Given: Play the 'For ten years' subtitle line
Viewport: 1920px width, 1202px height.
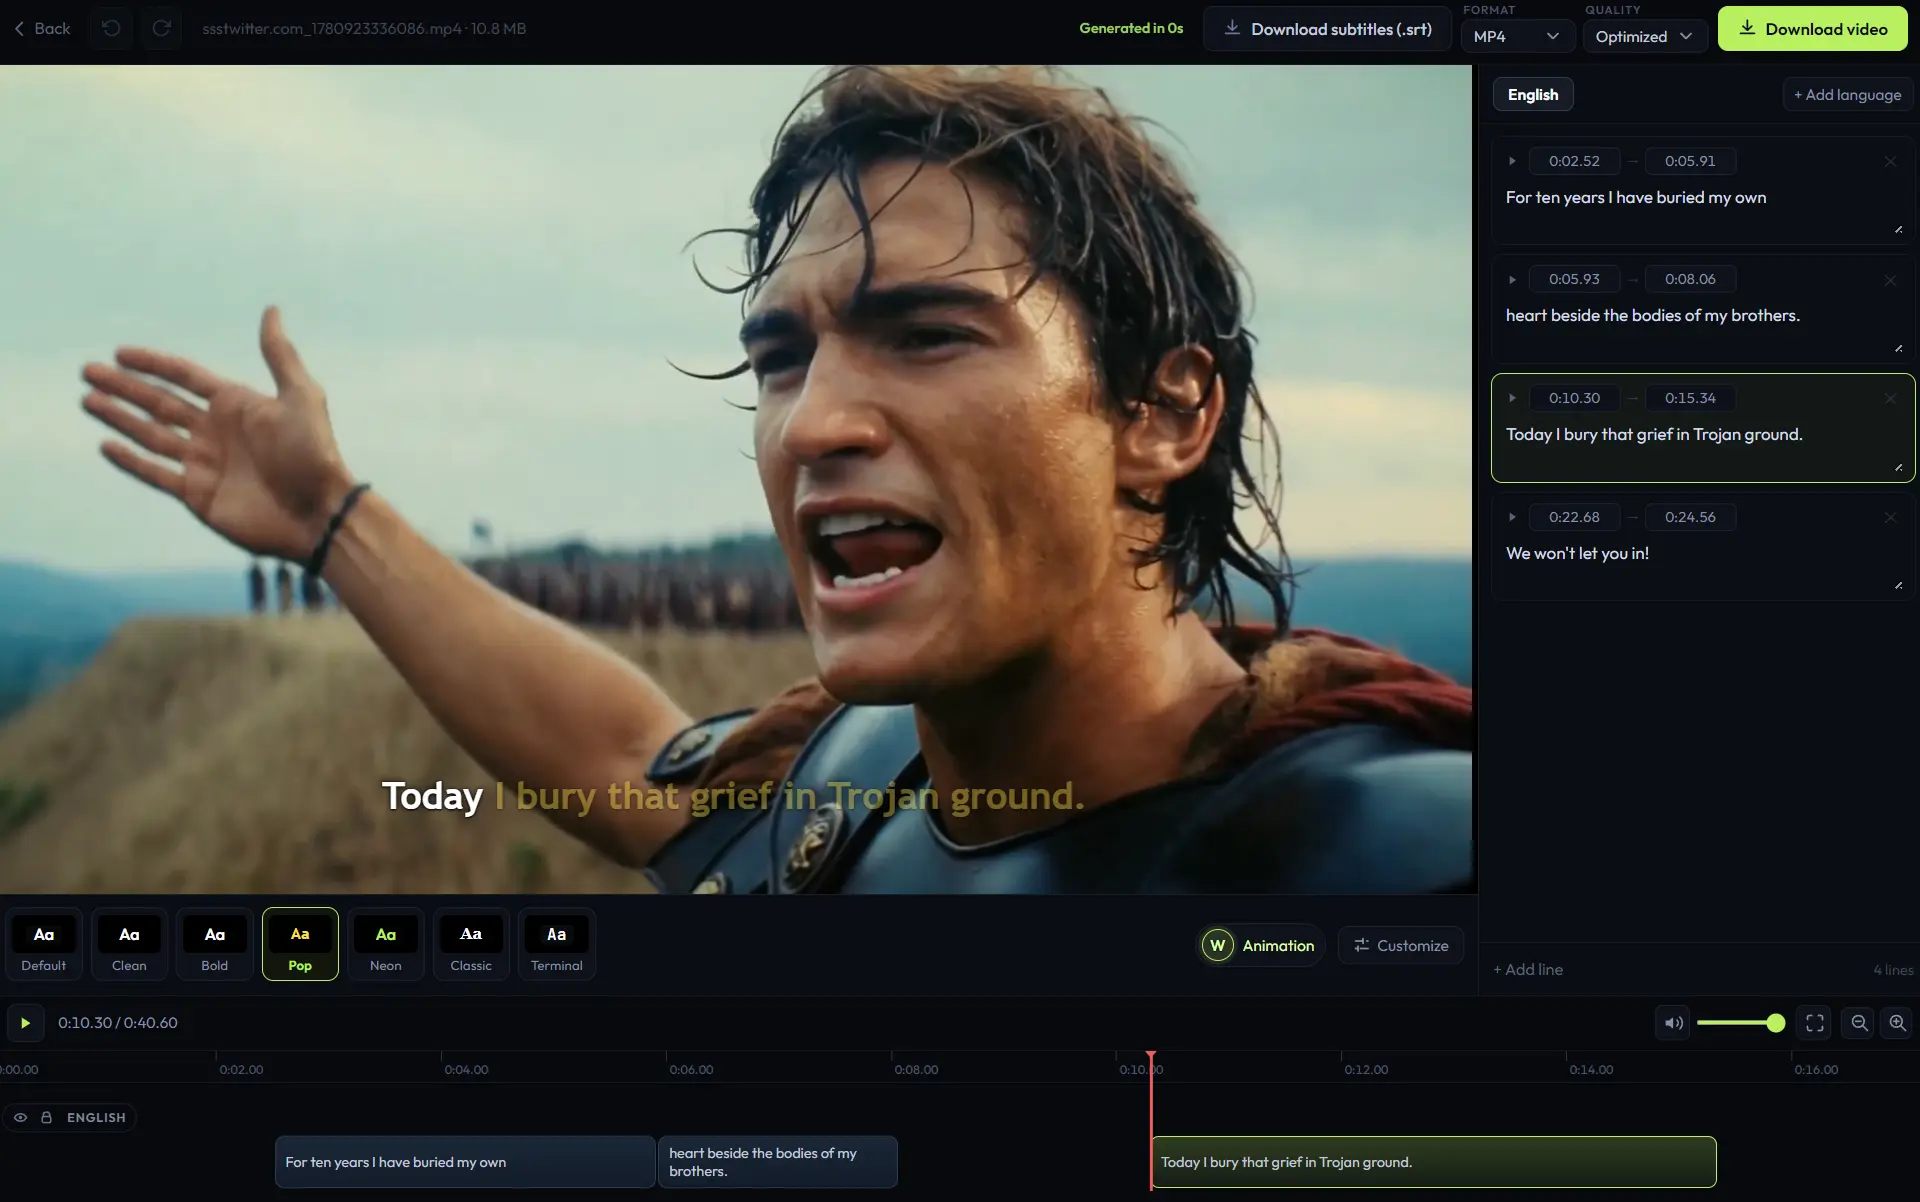Looking at the screenshot, I should (x=1512, y=161).
